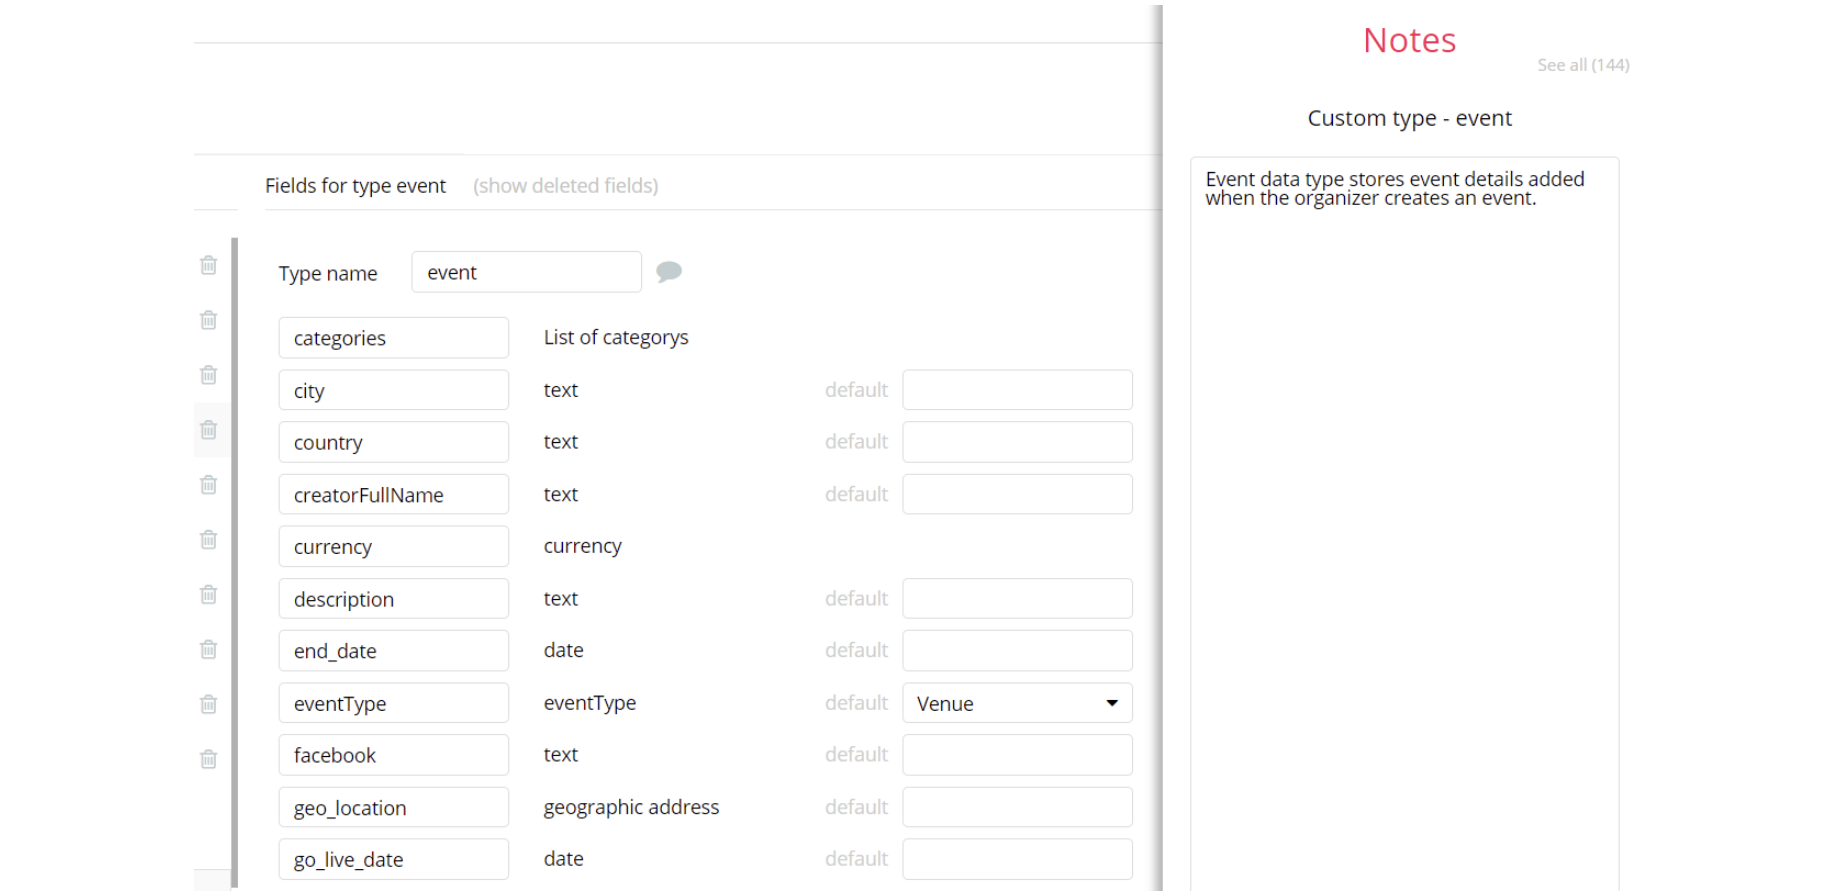Click the comment bubble icon beside Type name

669,271
